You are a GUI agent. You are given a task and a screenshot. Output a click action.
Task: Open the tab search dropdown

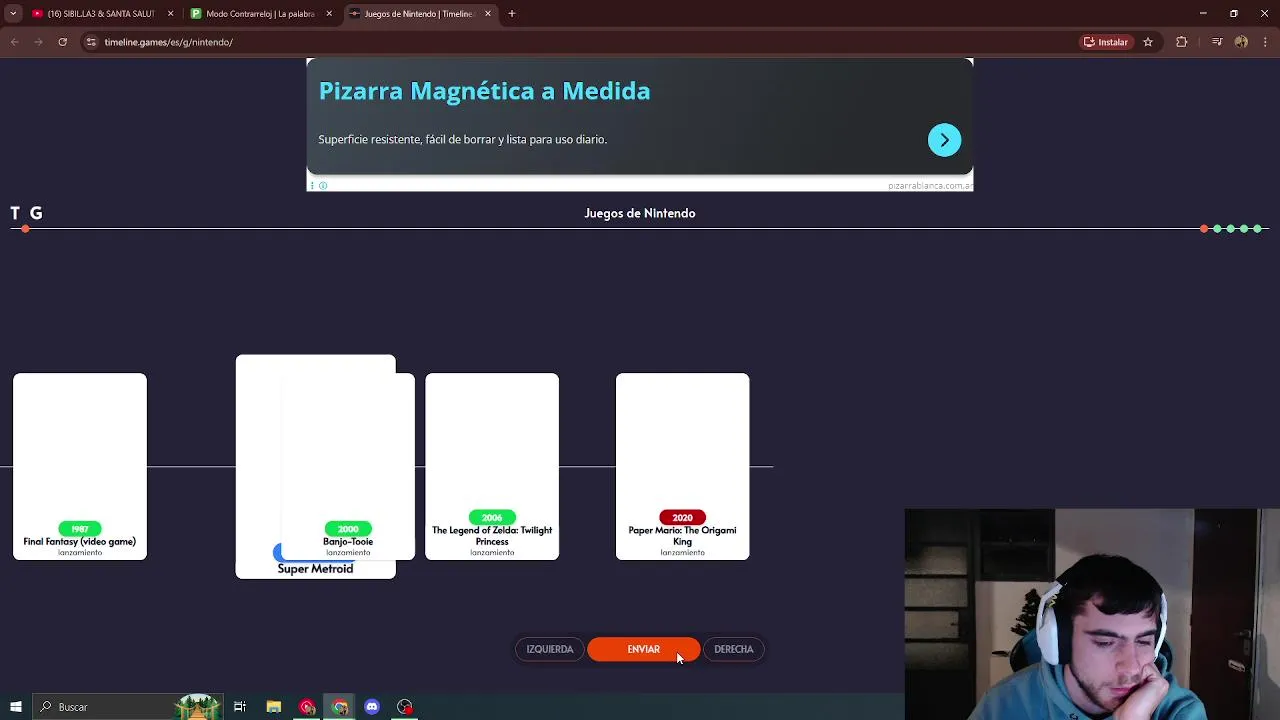coord(13,14)
